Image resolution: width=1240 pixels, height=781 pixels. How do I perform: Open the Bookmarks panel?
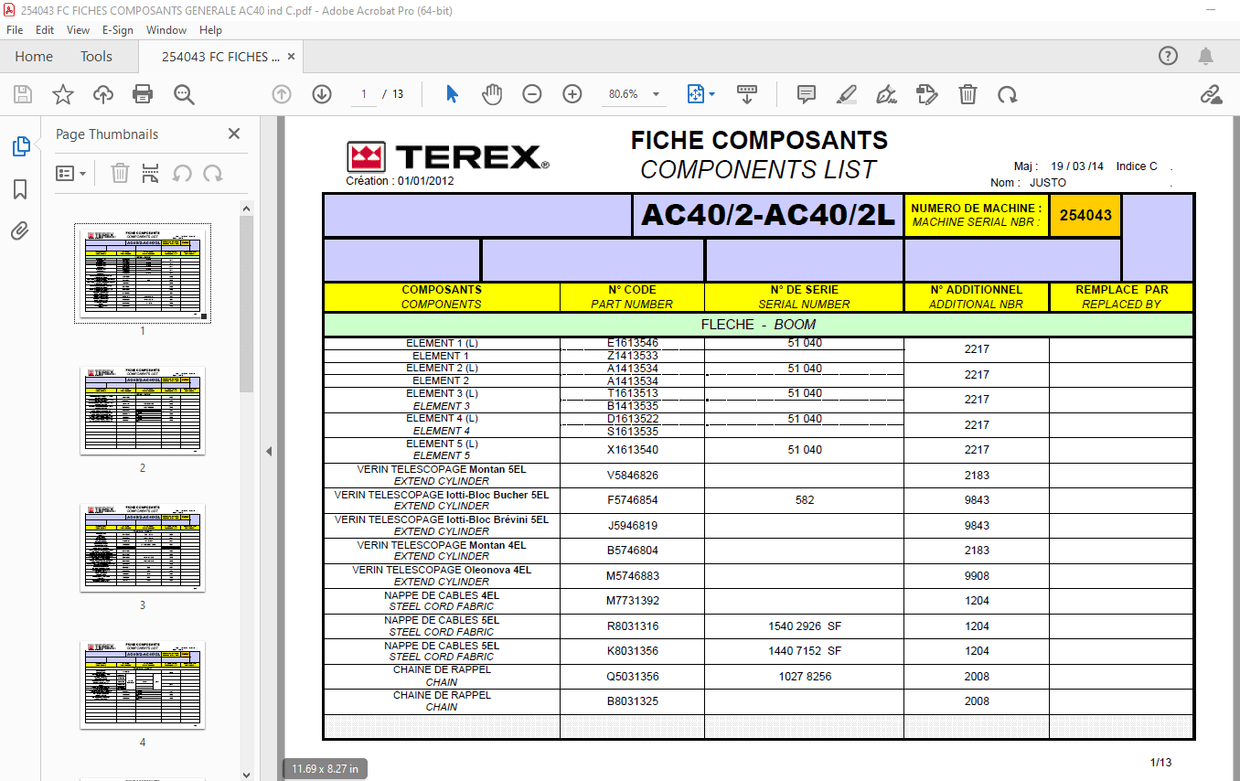tap(19, 188)
